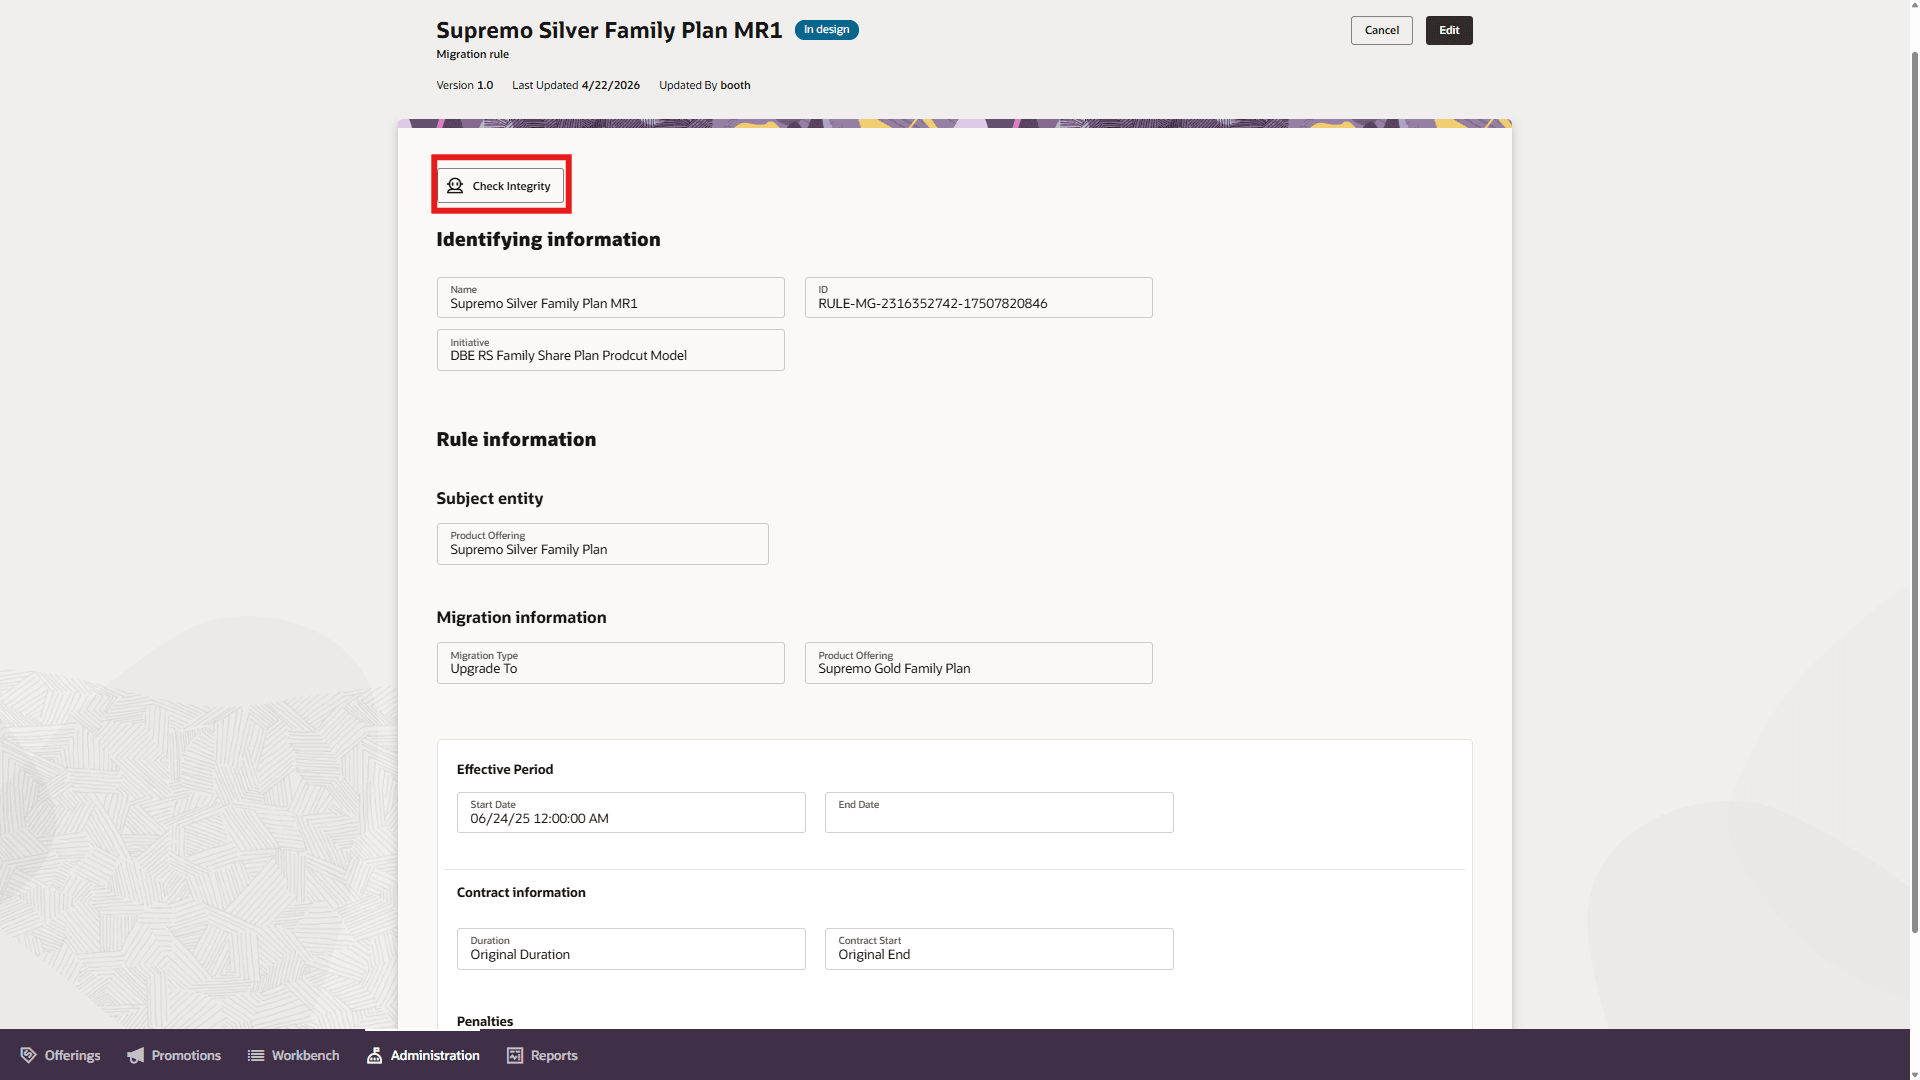
Task: Select the Administration tab
Action: coord(423,1055)
